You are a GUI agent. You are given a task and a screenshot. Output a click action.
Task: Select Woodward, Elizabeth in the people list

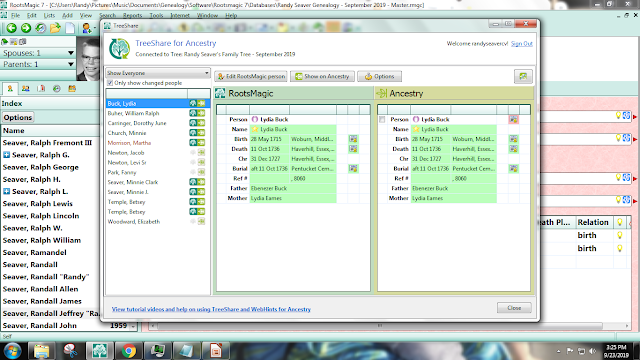pyautogui.click(x=134, y=222)
